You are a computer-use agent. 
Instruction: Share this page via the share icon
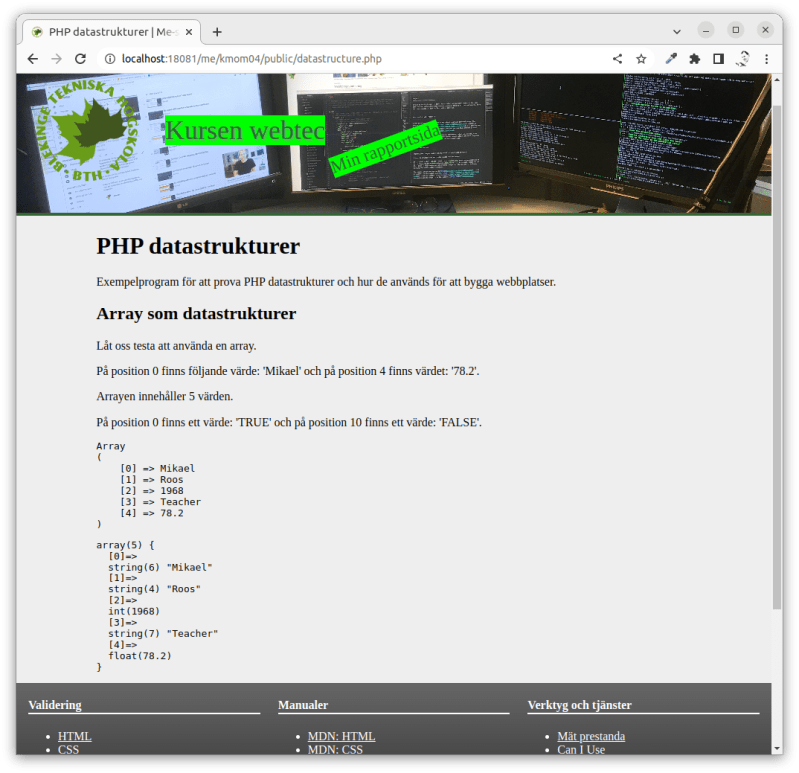coord(617,59)
